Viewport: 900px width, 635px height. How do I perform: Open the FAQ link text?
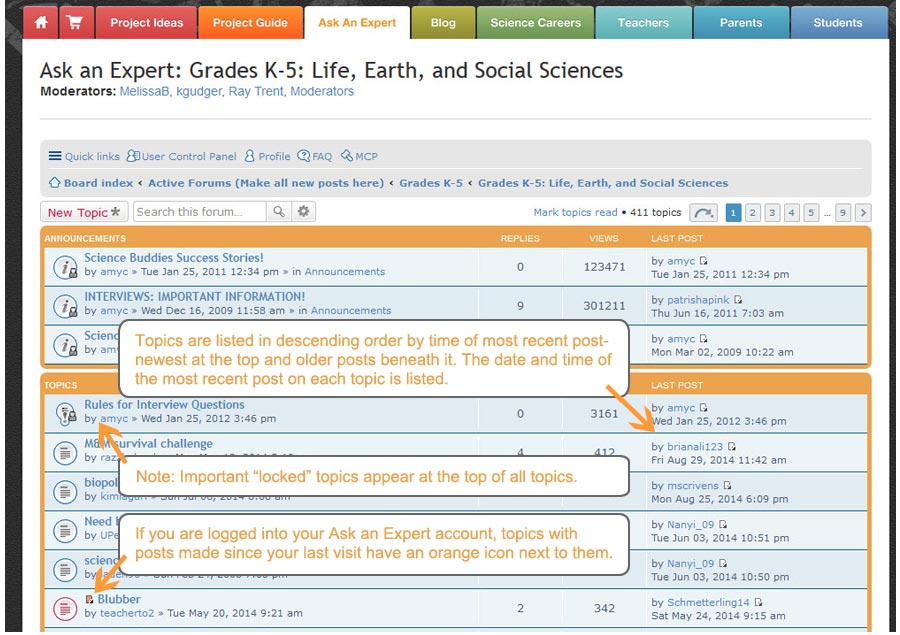(x=322, y=156)
